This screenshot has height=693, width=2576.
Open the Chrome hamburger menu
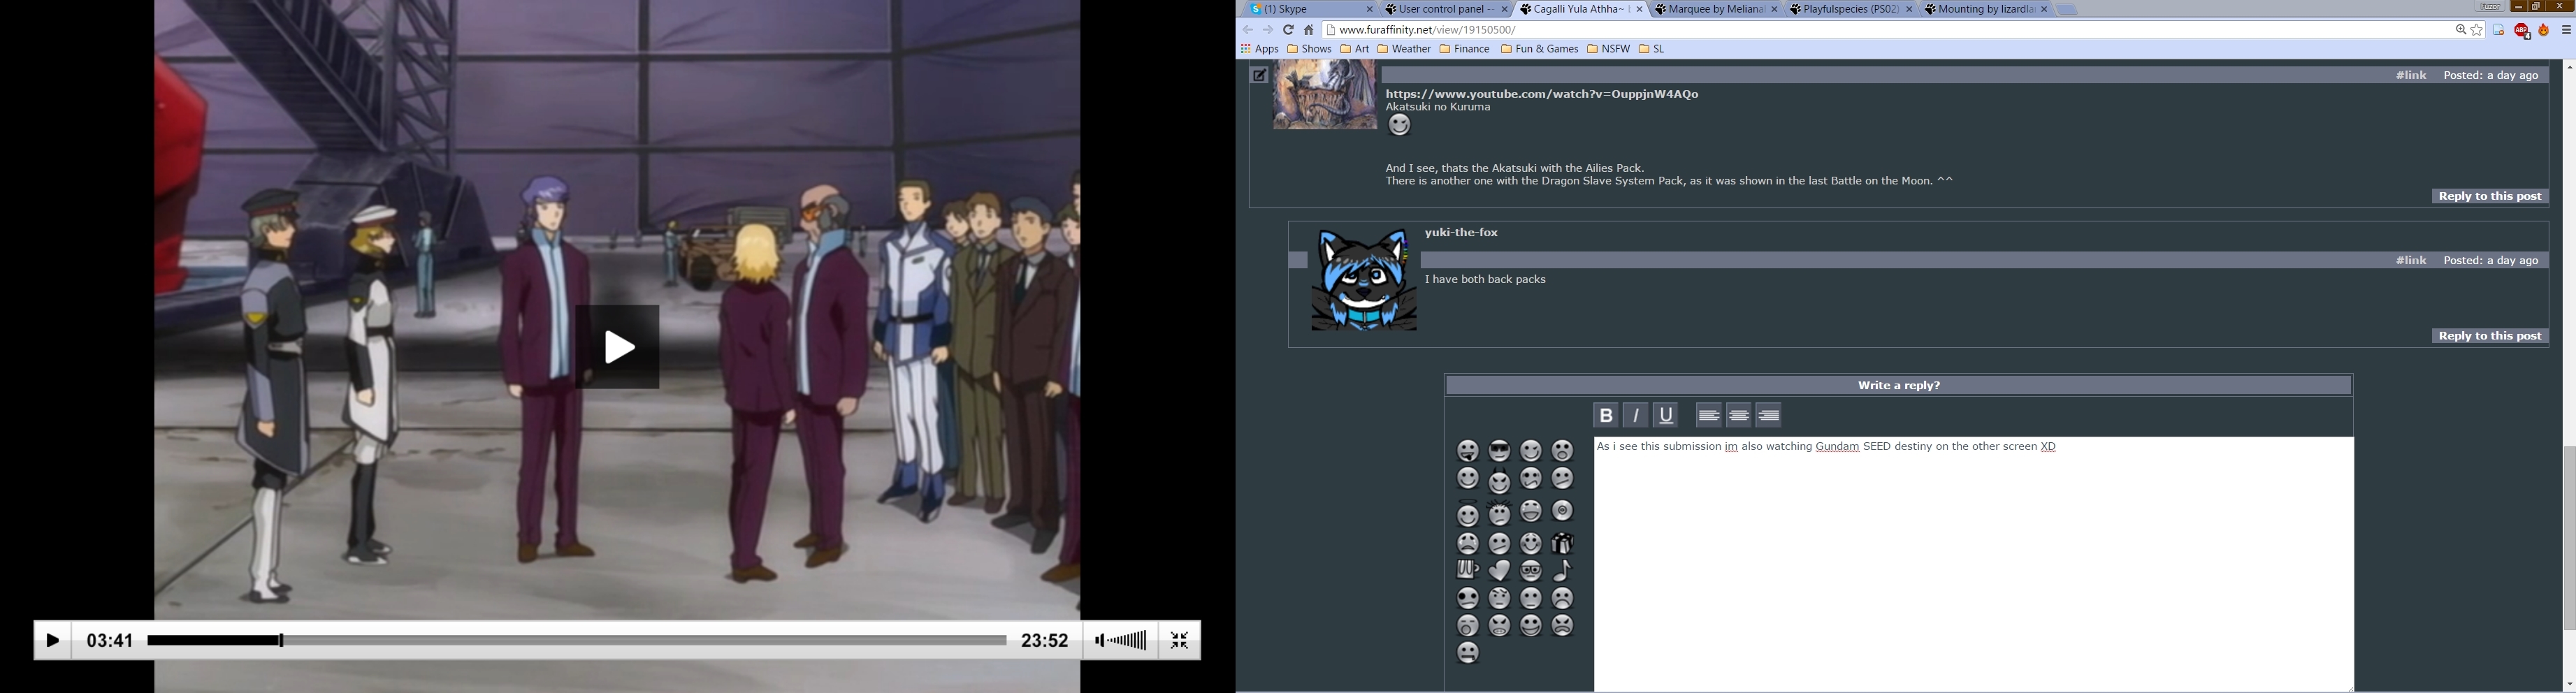pos(2566,30)
